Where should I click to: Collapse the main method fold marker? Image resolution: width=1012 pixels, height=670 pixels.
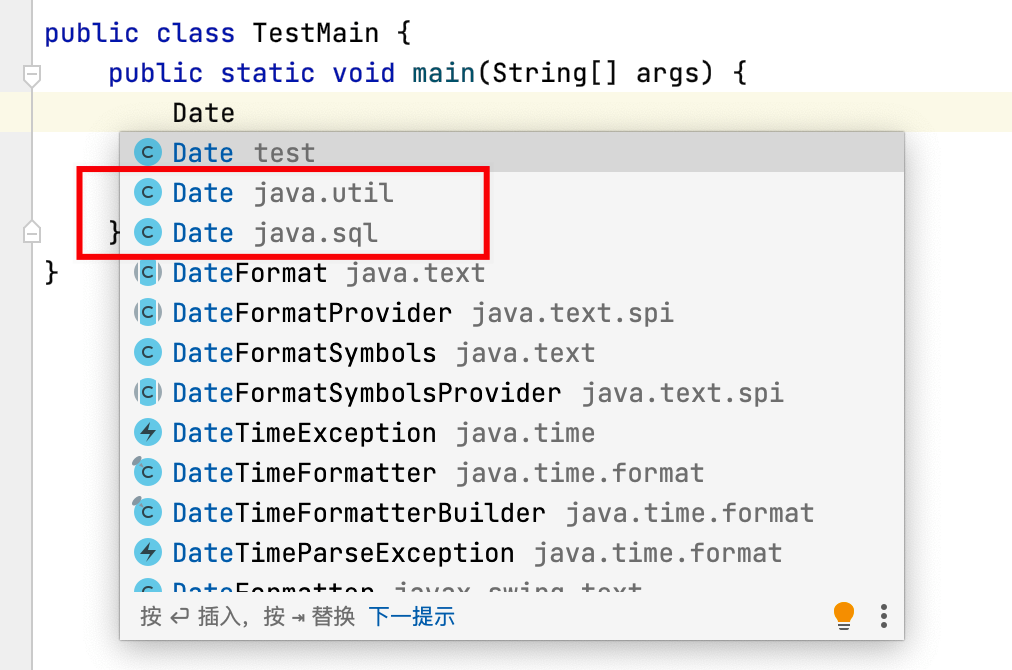[x=32, y=74]
